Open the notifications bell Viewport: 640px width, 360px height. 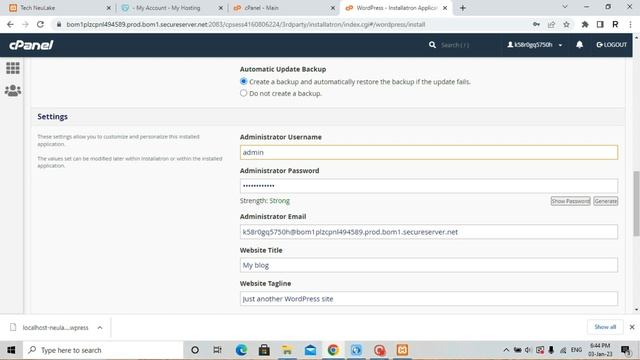579,44
